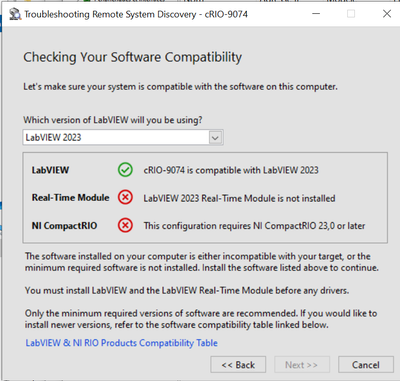This screenshot has height=381, width=400.
Task: Select the NI CompactRIO label
Action: 64,226
